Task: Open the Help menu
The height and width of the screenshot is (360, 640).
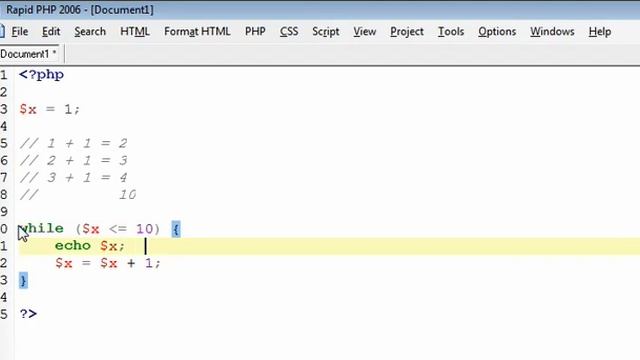Action: click(600, 32)
